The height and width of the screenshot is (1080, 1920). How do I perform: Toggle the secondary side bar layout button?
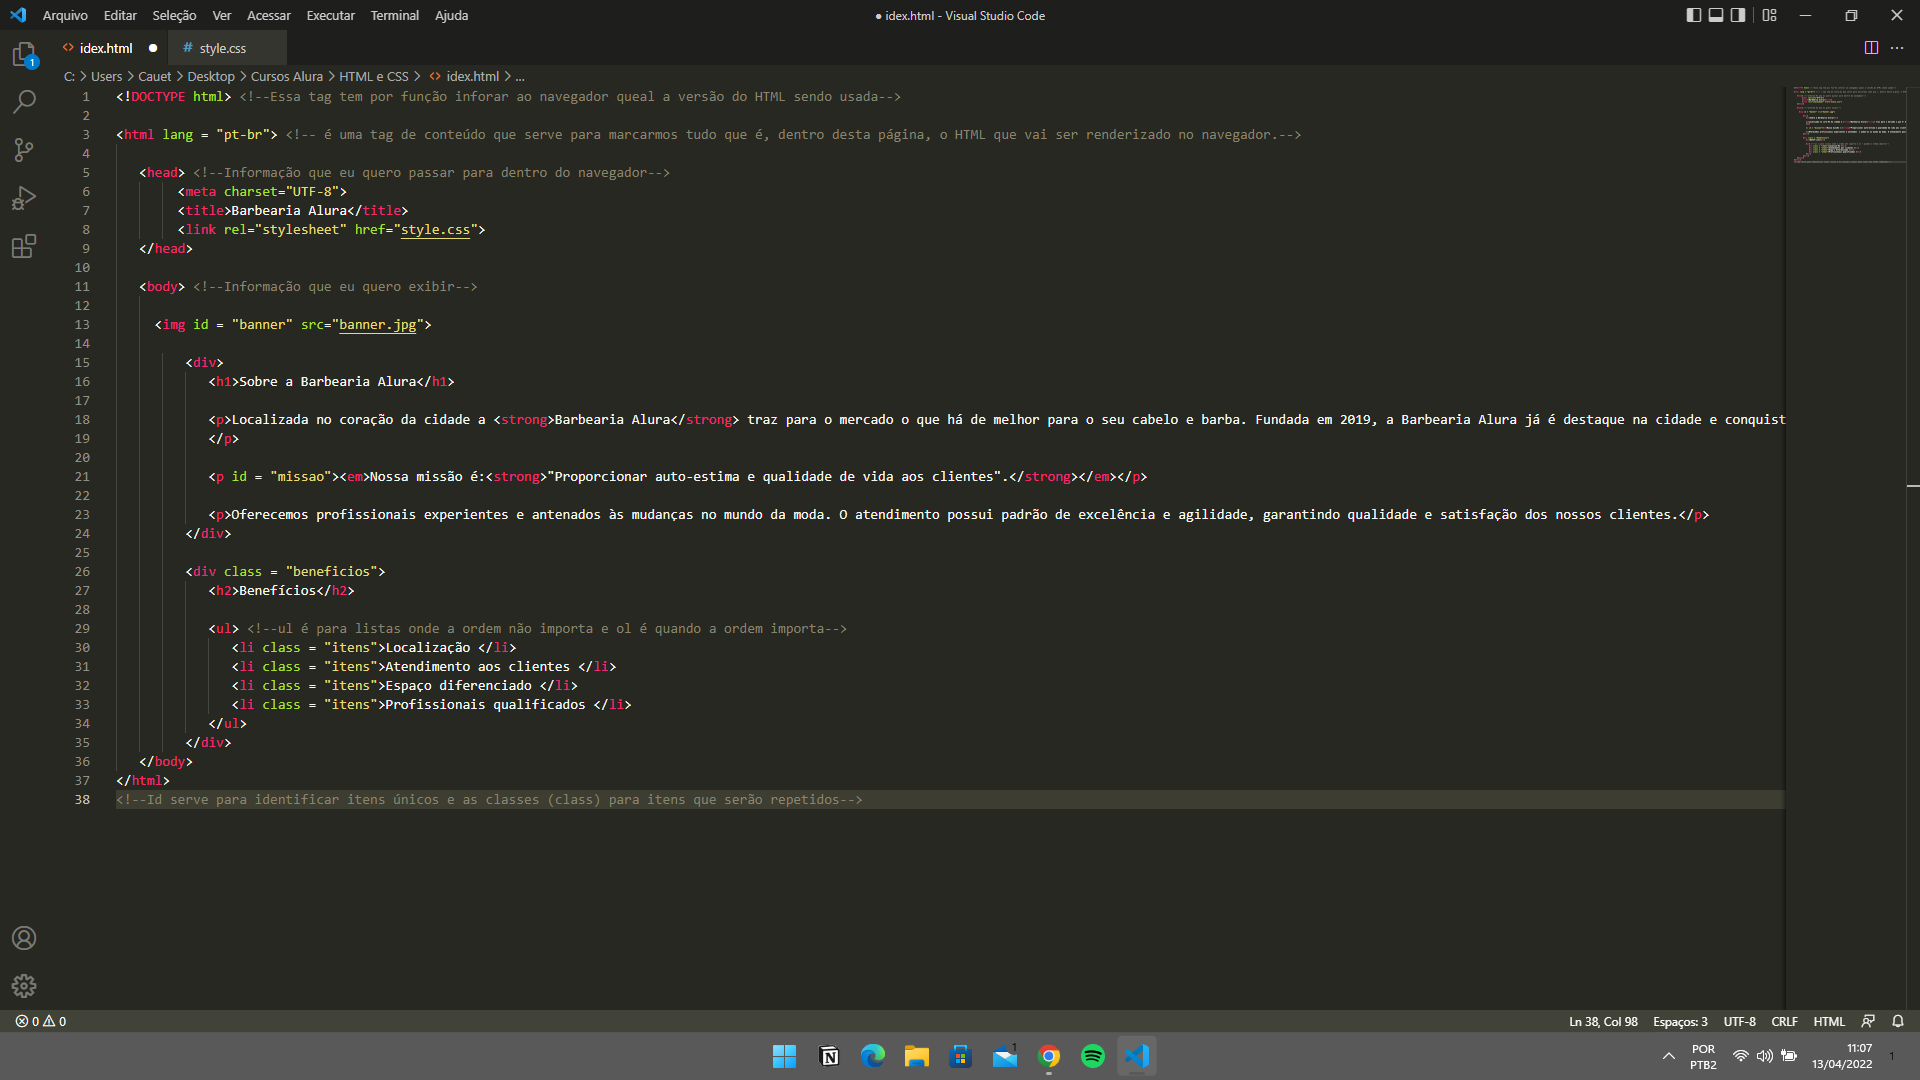1738,15
